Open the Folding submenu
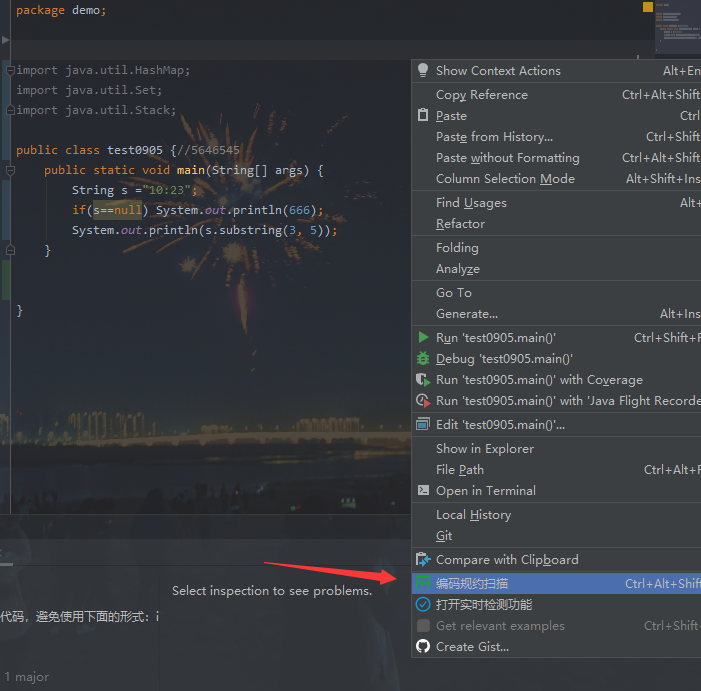Image resolution: width=701 pixels, height=691 pixels. [x=556, y=248]
